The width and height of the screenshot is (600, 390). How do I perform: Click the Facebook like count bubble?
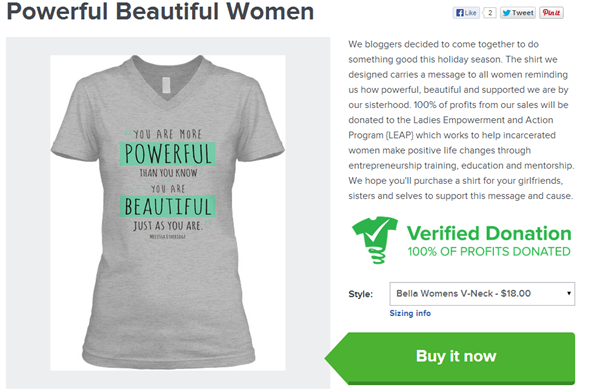coord(489,13)
